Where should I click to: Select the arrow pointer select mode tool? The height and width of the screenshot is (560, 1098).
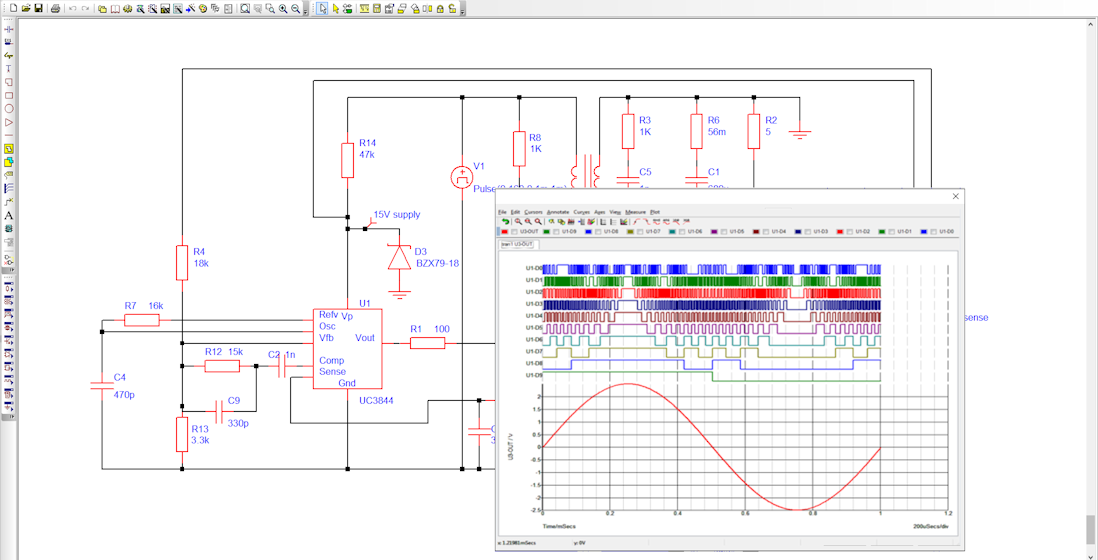pos(323,8)
